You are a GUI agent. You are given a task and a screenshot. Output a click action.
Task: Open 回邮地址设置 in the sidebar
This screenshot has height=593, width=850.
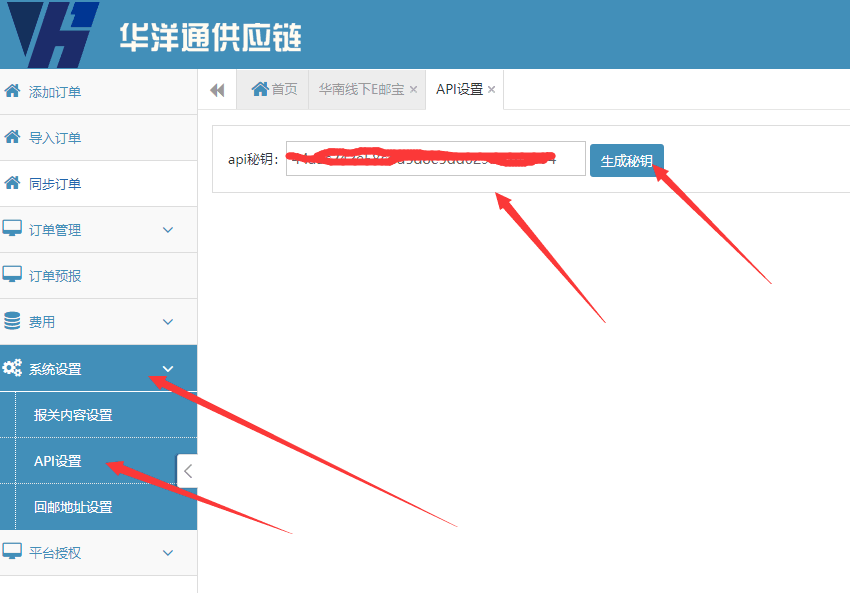click(73, 507)
